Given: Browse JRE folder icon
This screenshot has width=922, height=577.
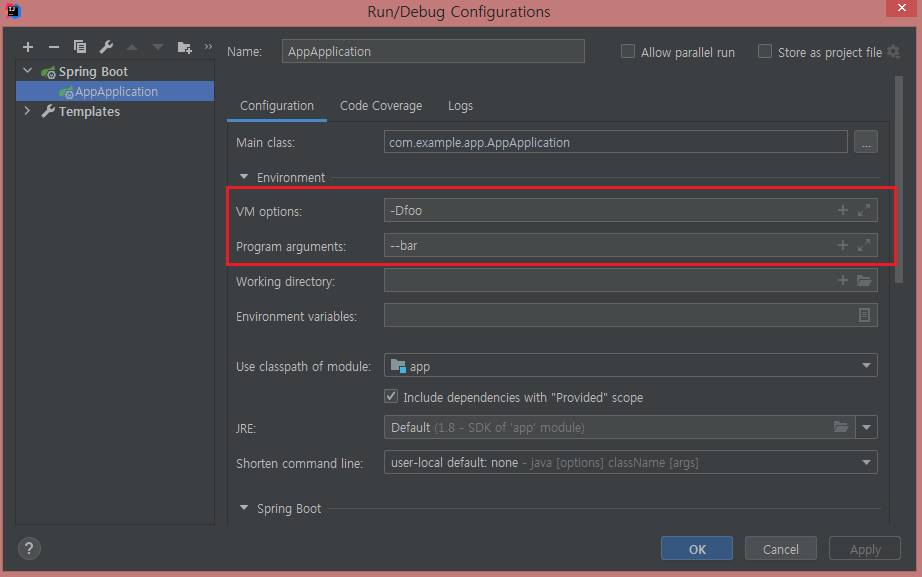Looking at the screenshot, I should pos(841,427).
